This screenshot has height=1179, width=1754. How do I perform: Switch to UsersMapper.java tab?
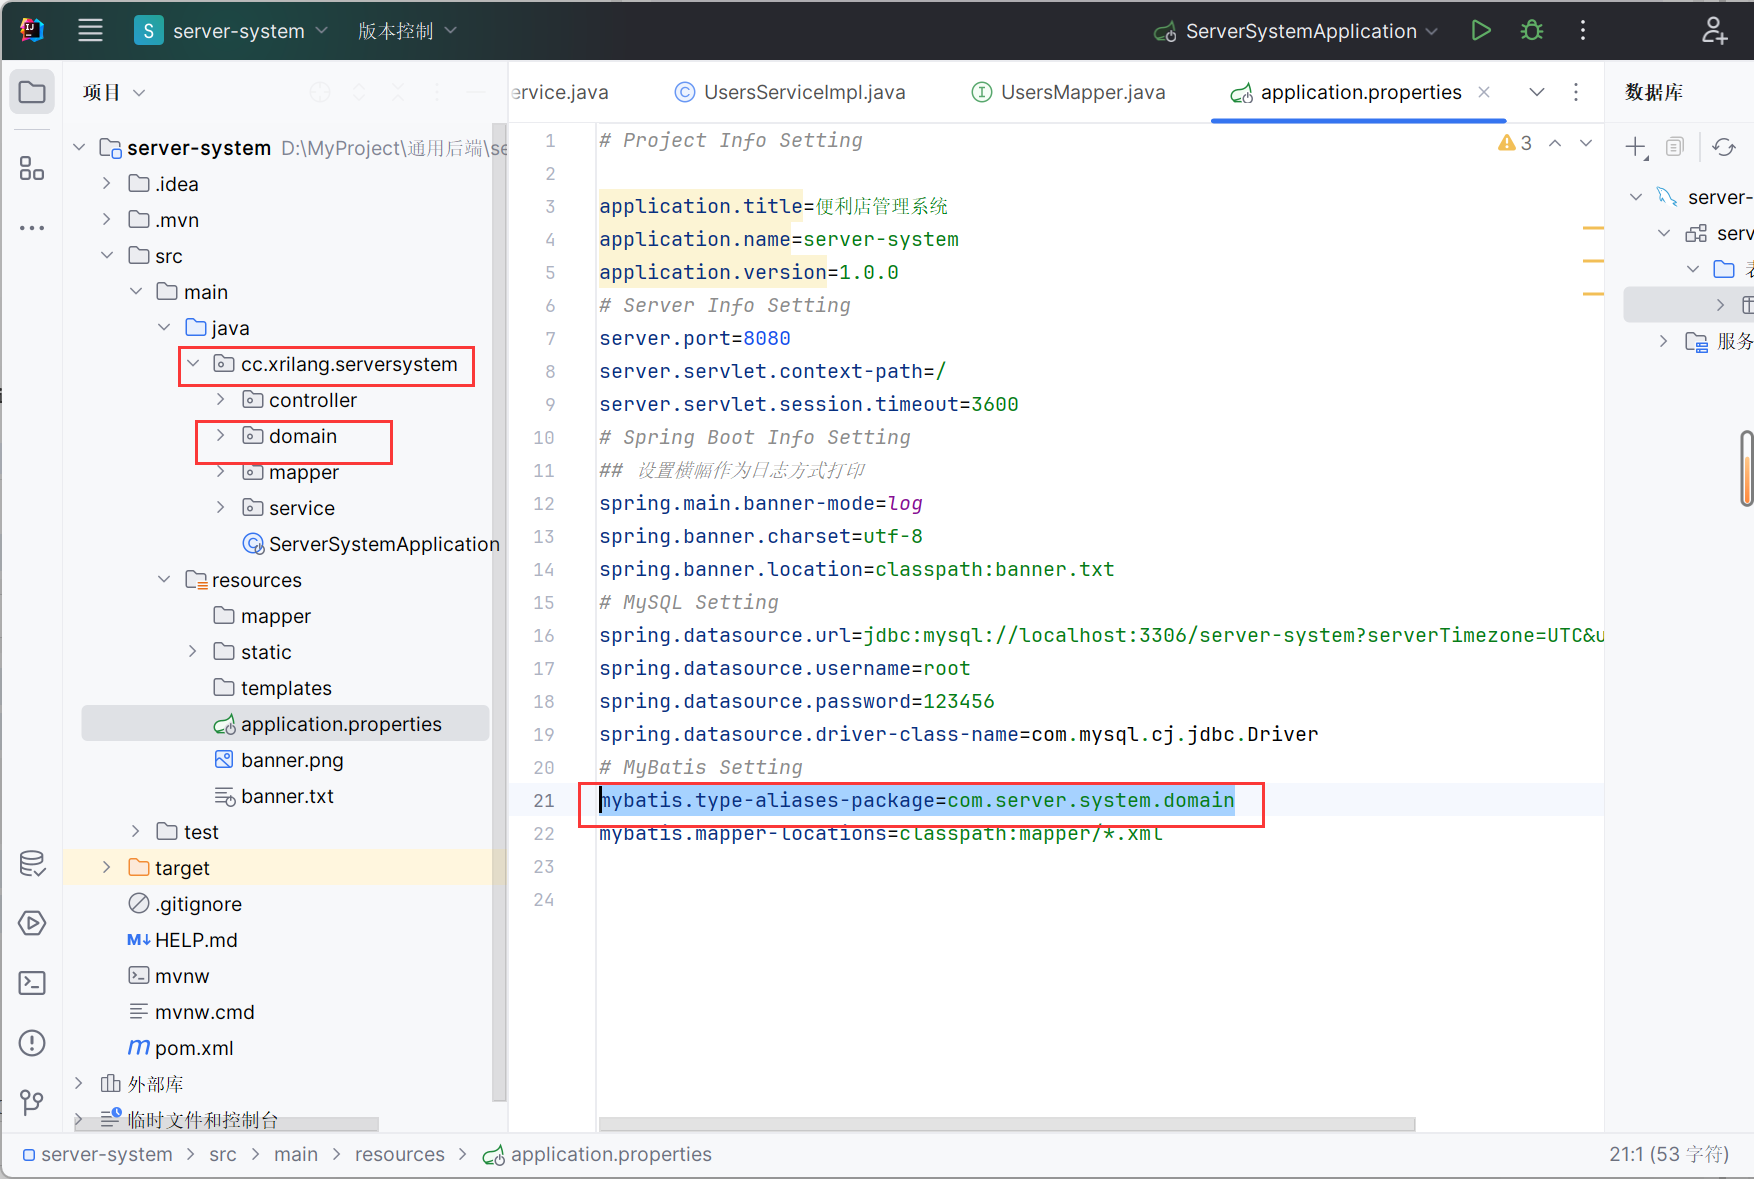pyautogui.click(x=1068, y=92)
